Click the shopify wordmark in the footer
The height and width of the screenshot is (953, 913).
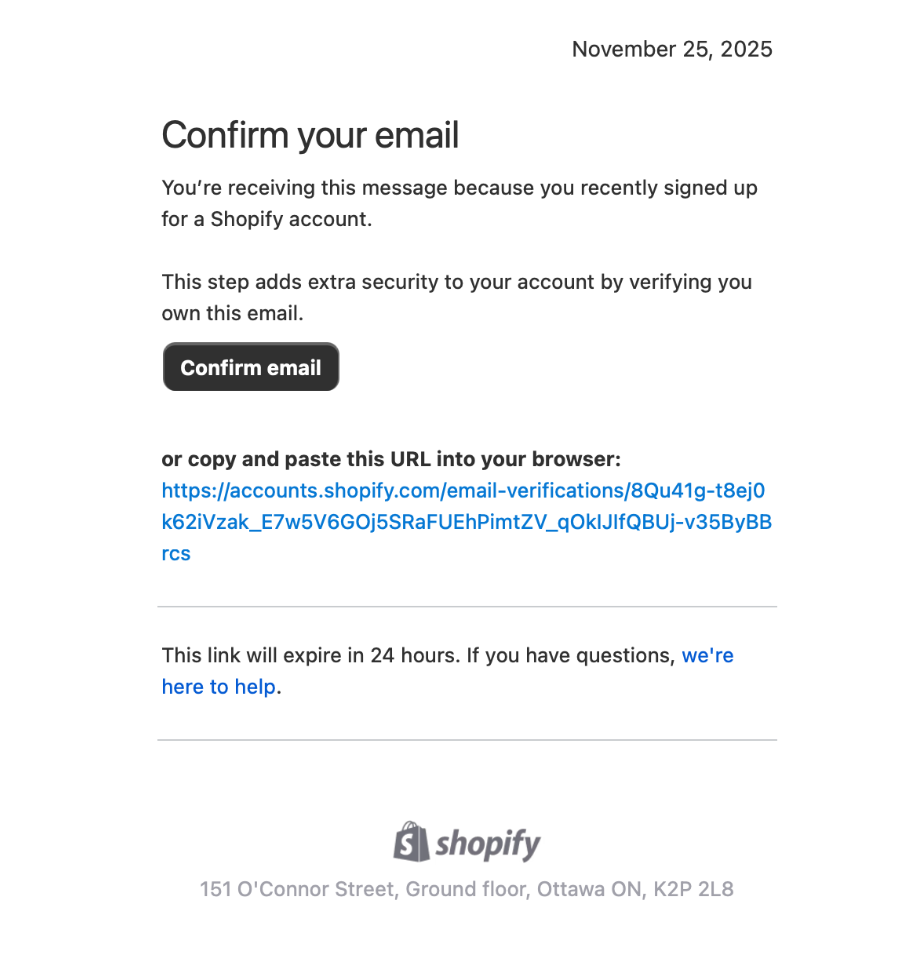coord(488,844)
